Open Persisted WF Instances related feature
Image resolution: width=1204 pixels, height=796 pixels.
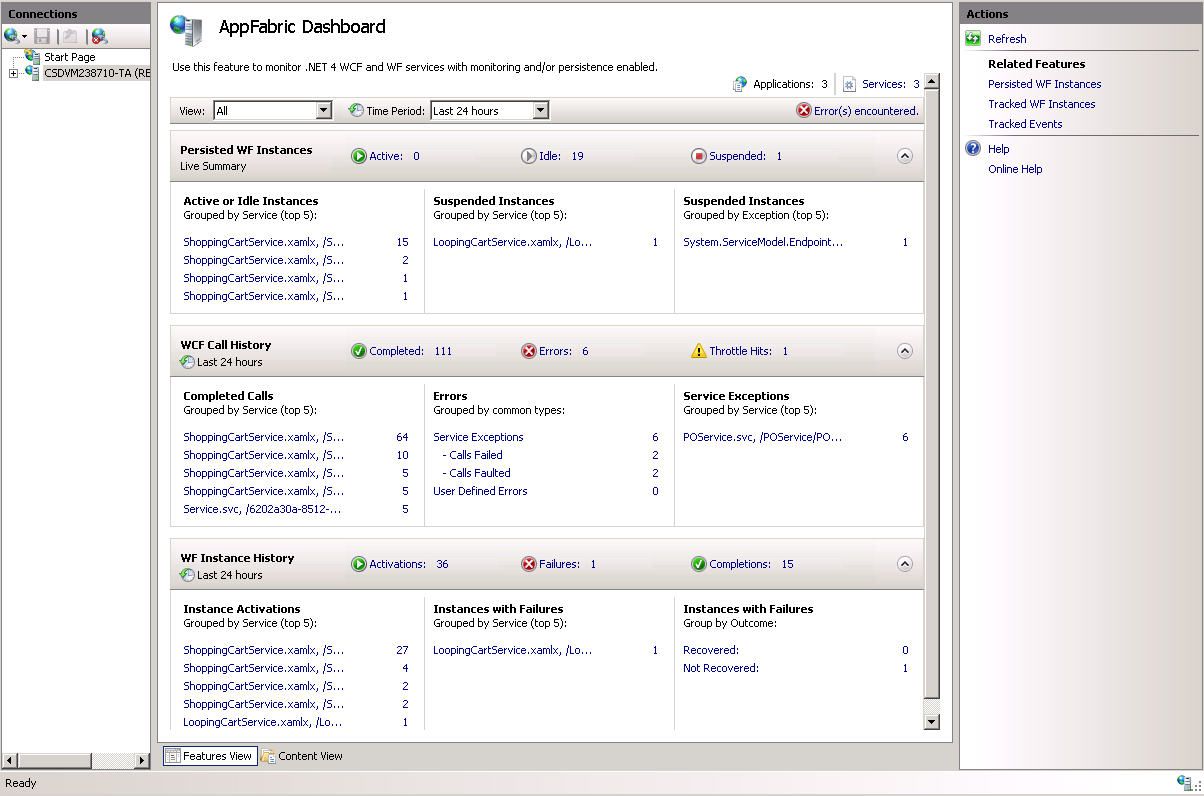pos(1045,84)
